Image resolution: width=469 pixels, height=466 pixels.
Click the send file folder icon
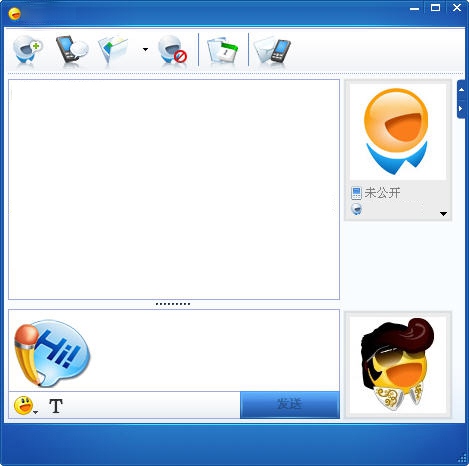114,50
